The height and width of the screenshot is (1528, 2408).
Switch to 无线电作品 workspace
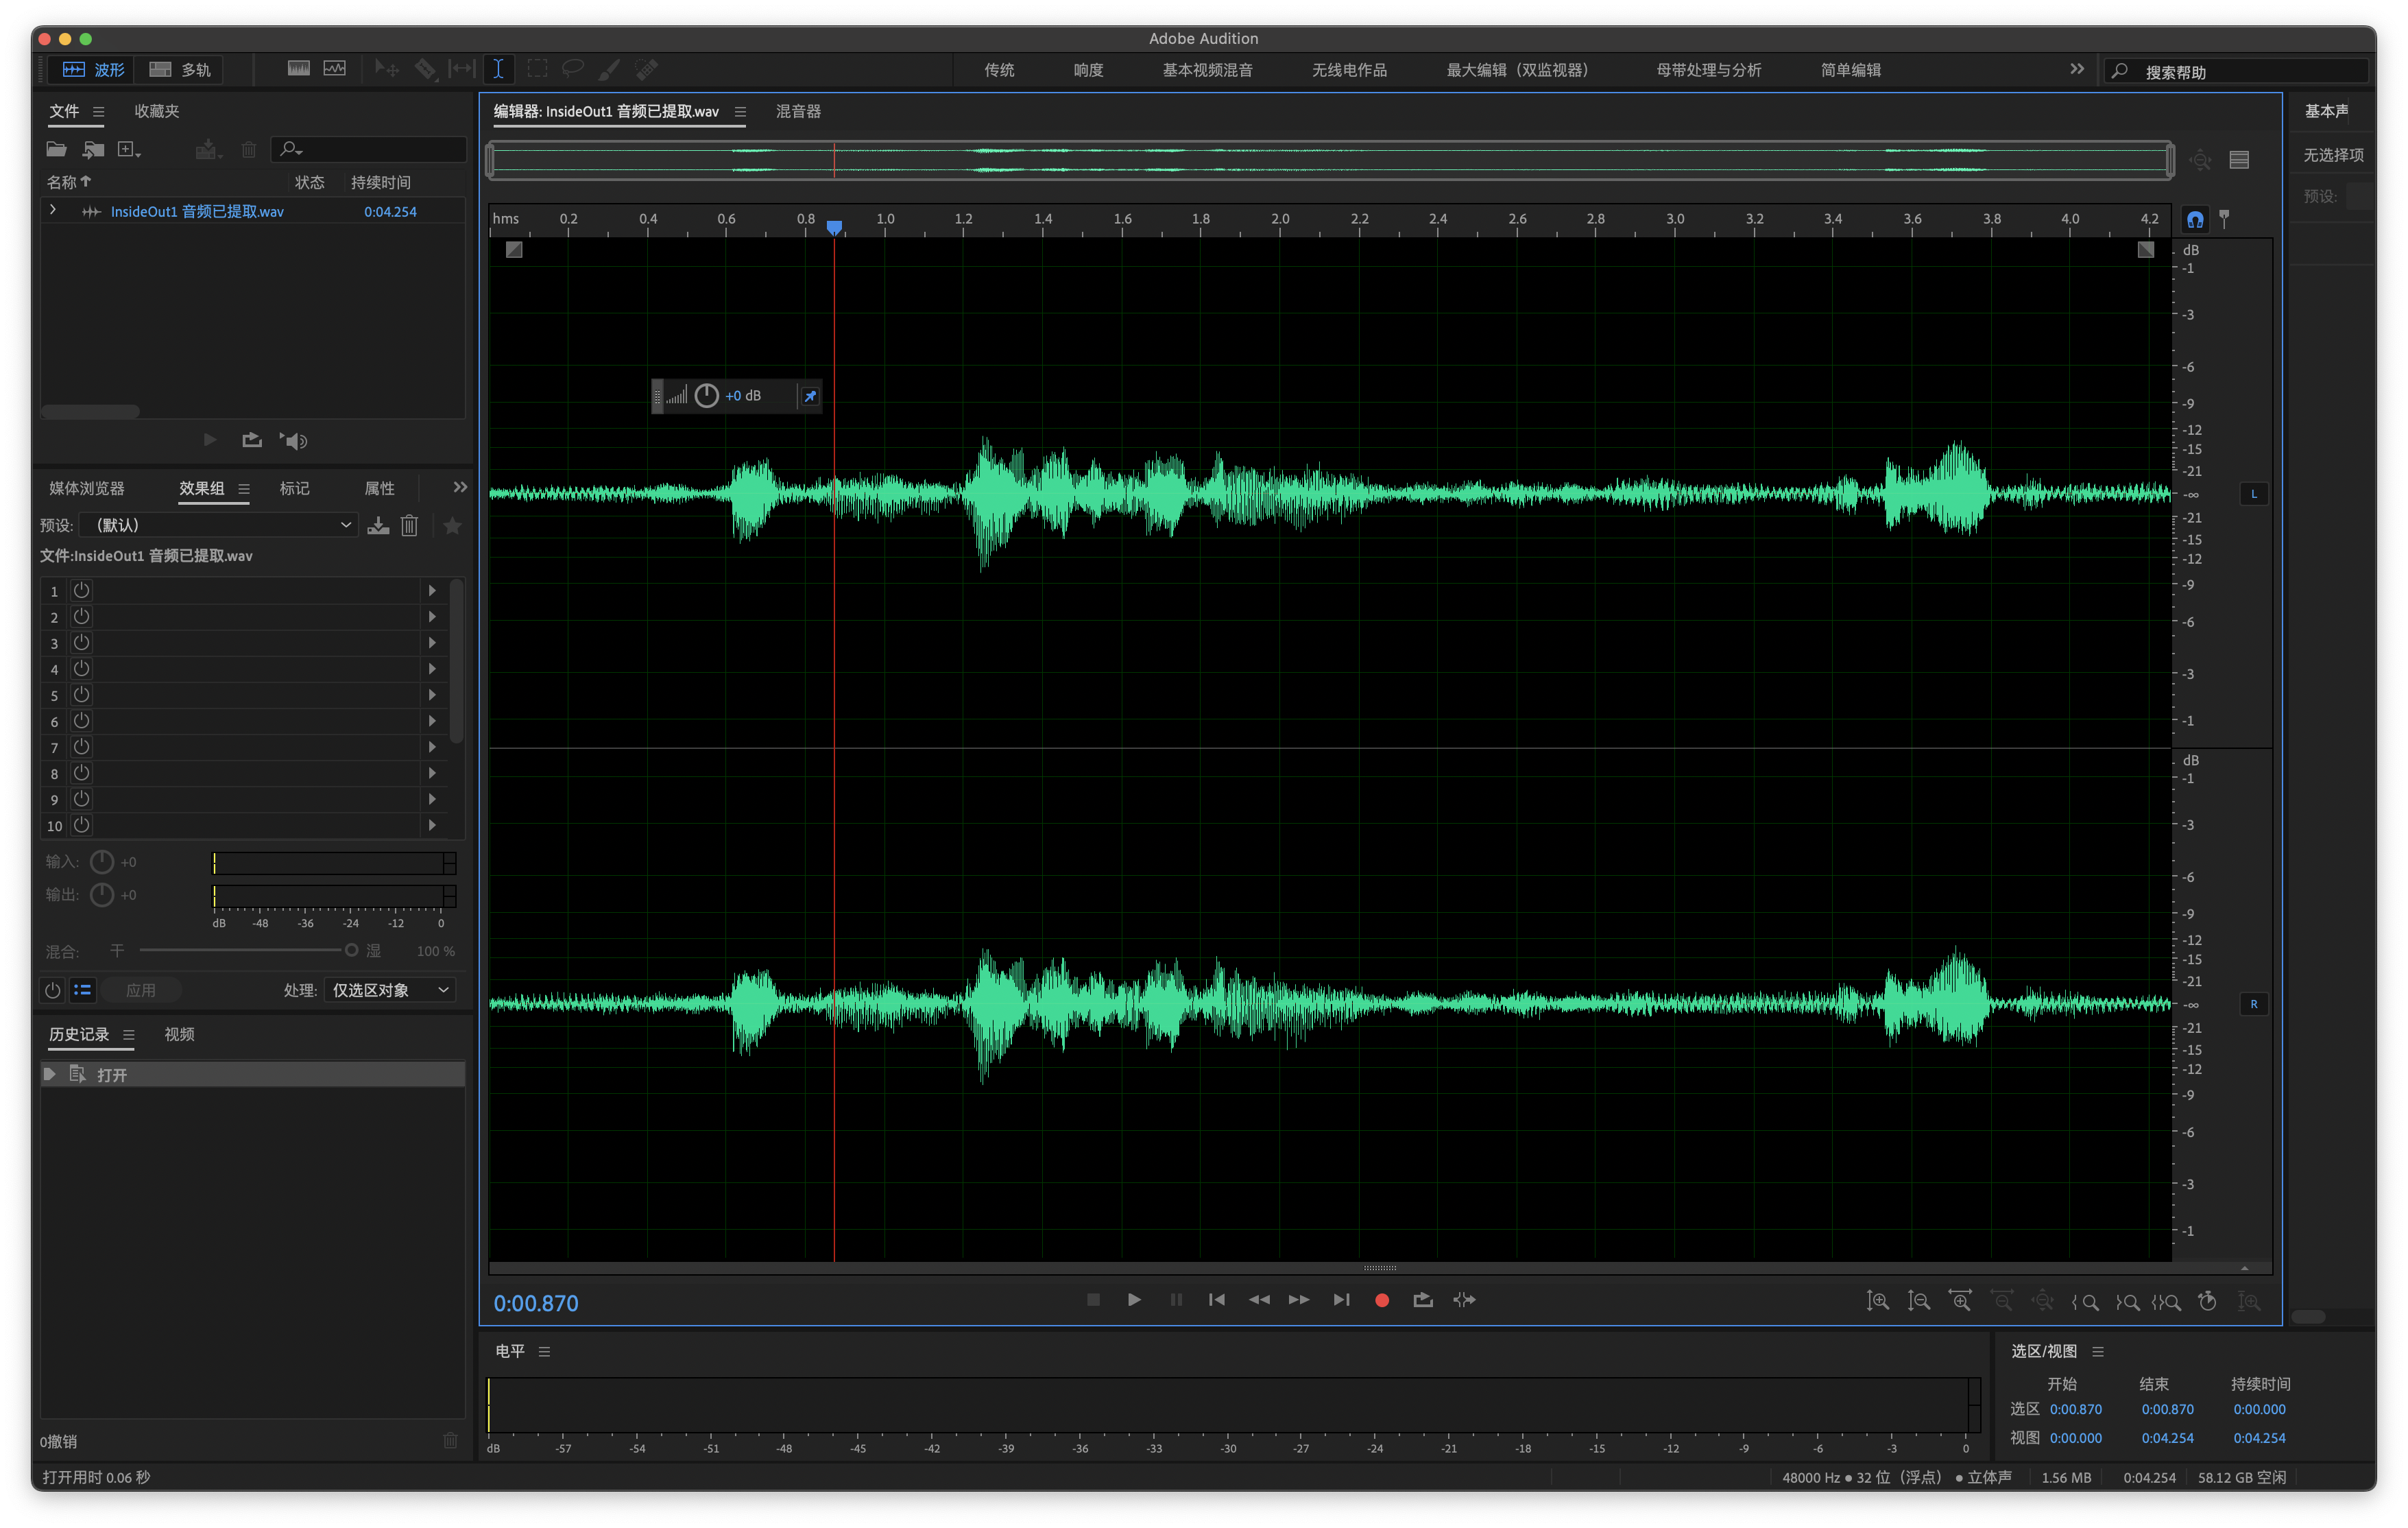tap(1349, 70)
